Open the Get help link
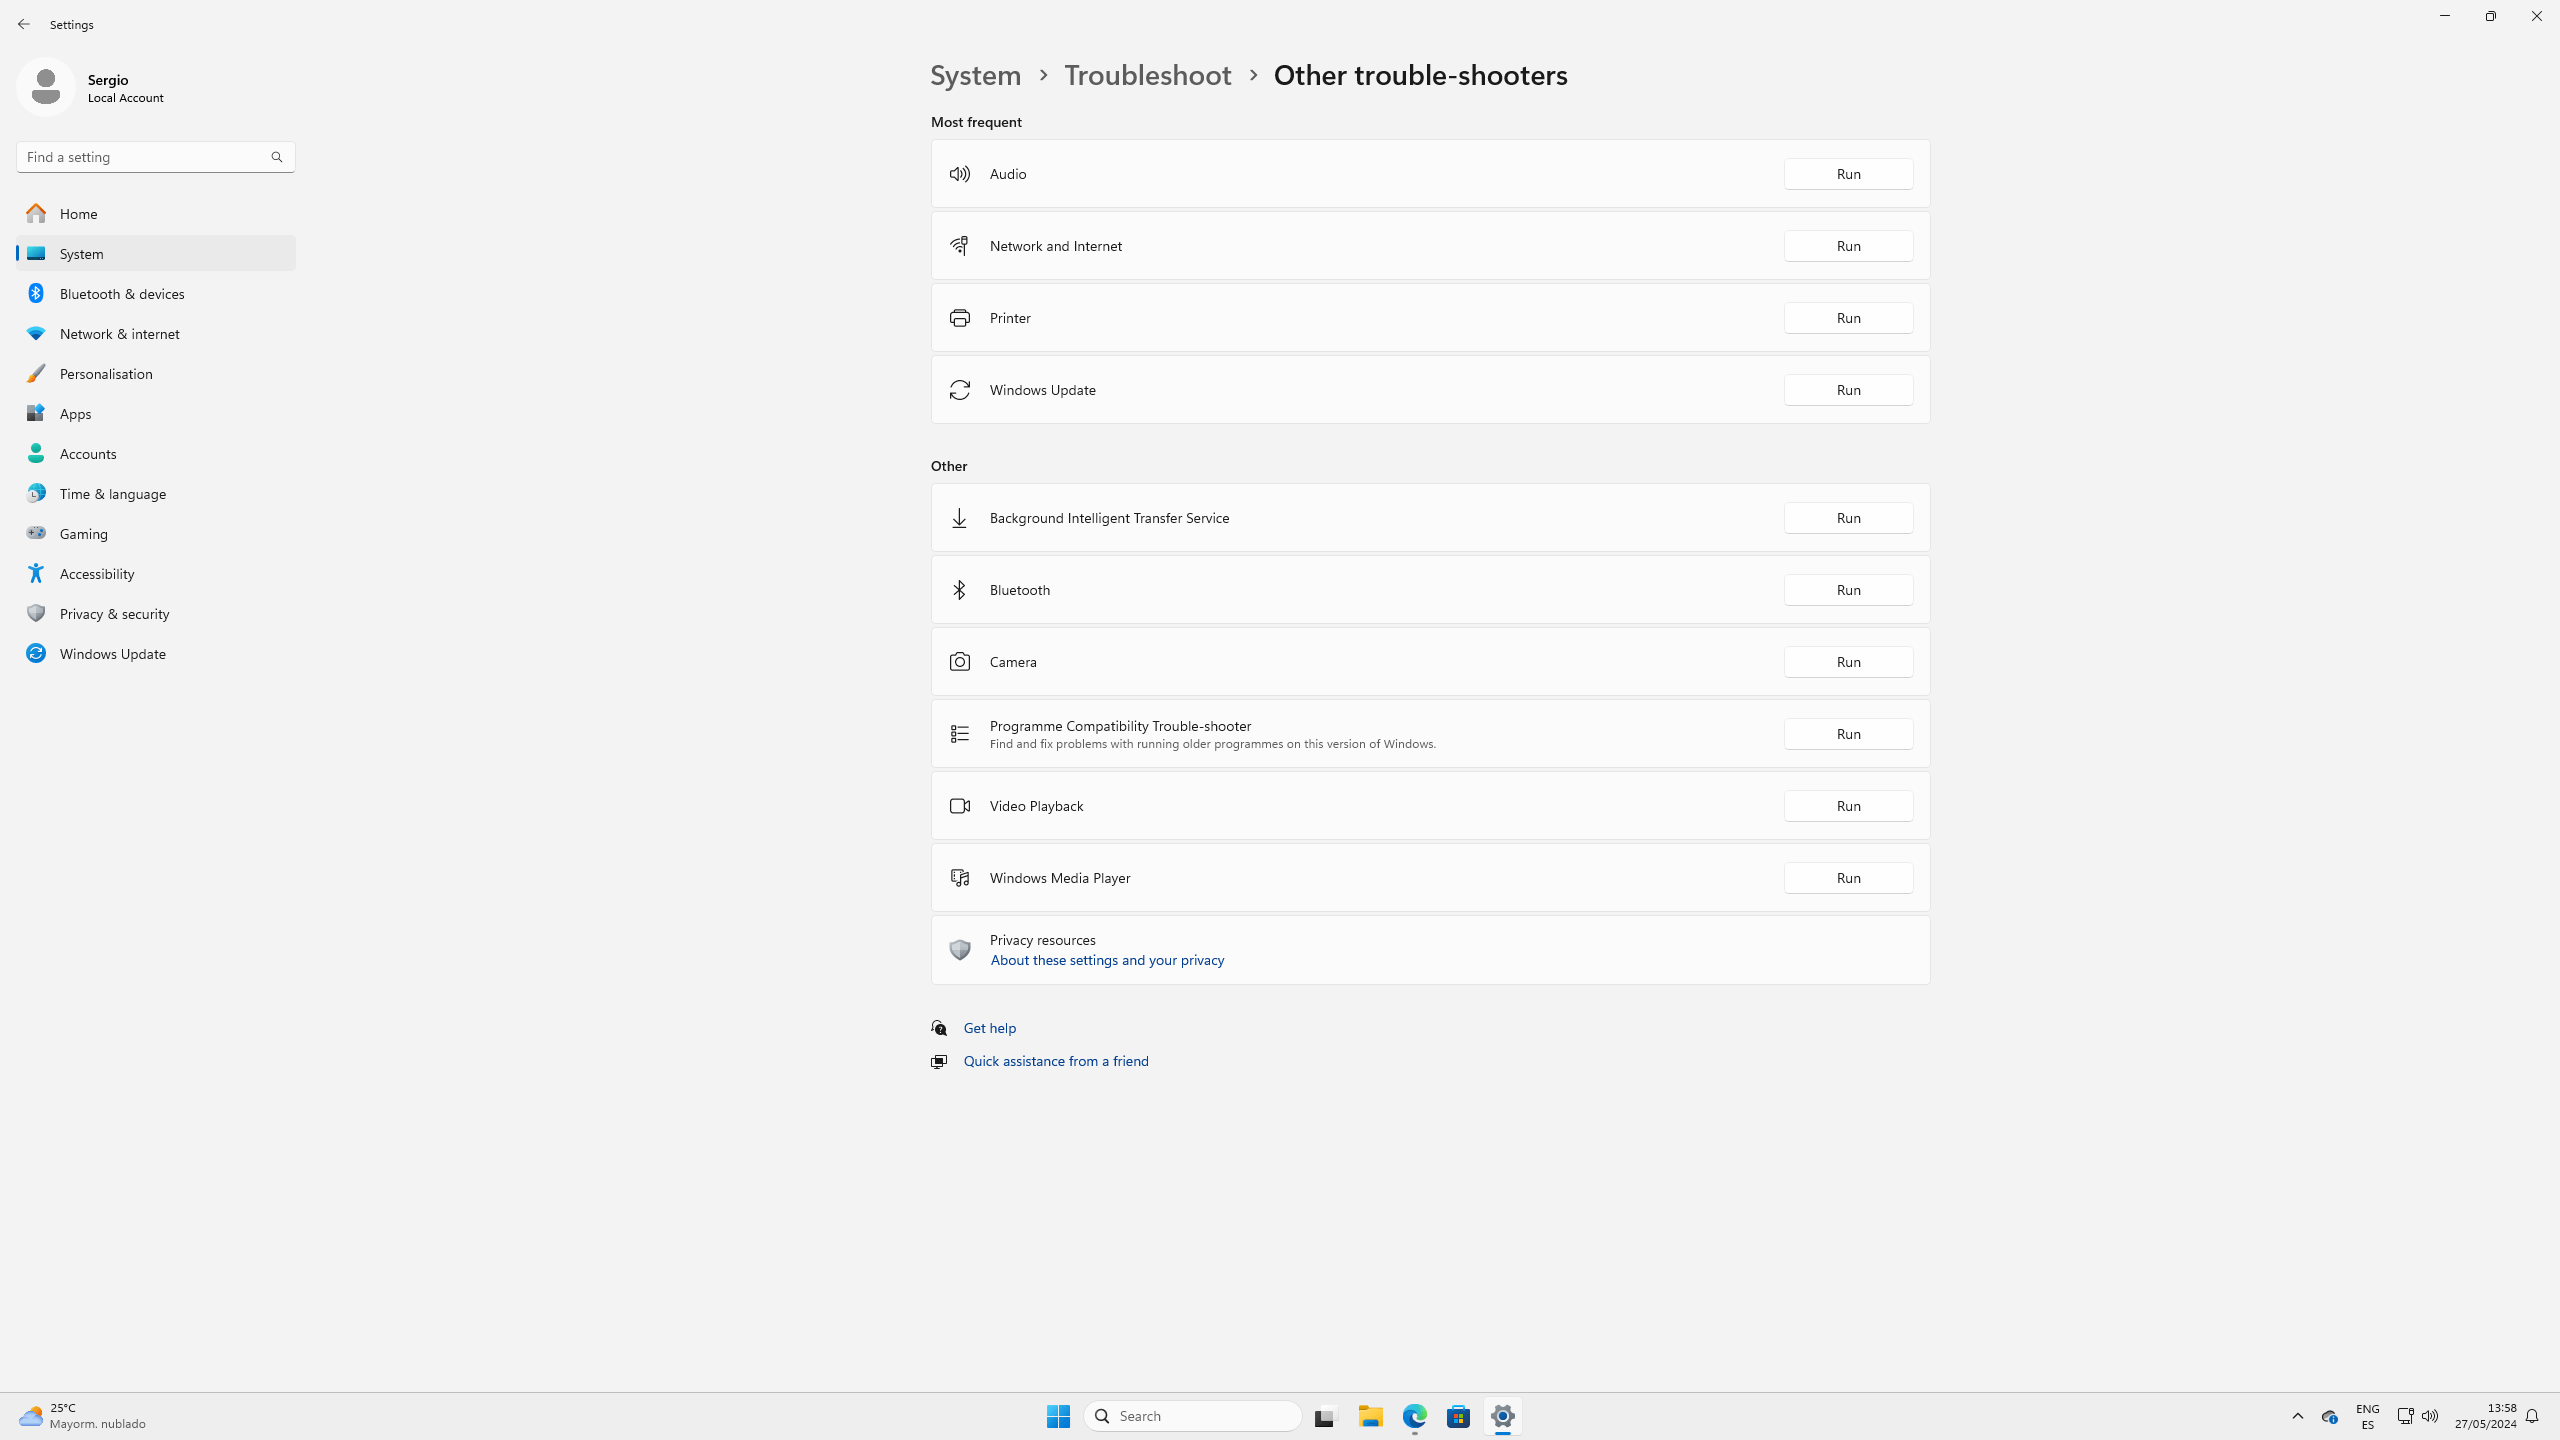2560x1440 pixels. 989,1028
